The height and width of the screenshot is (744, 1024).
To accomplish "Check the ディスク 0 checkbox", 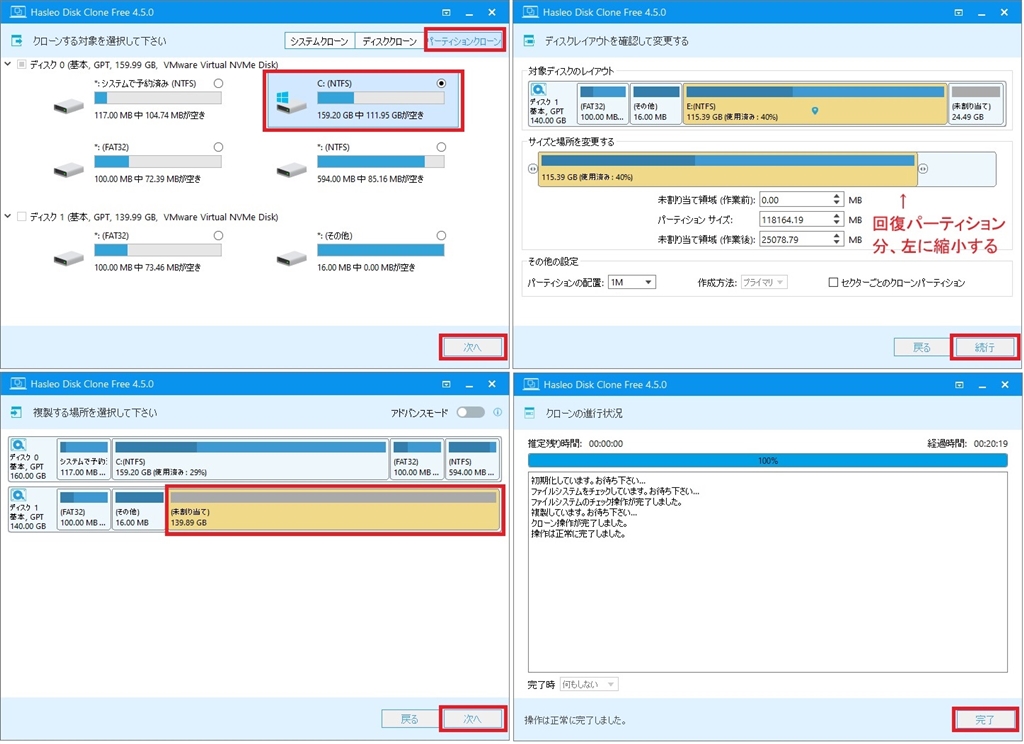I will click(22, 64).
